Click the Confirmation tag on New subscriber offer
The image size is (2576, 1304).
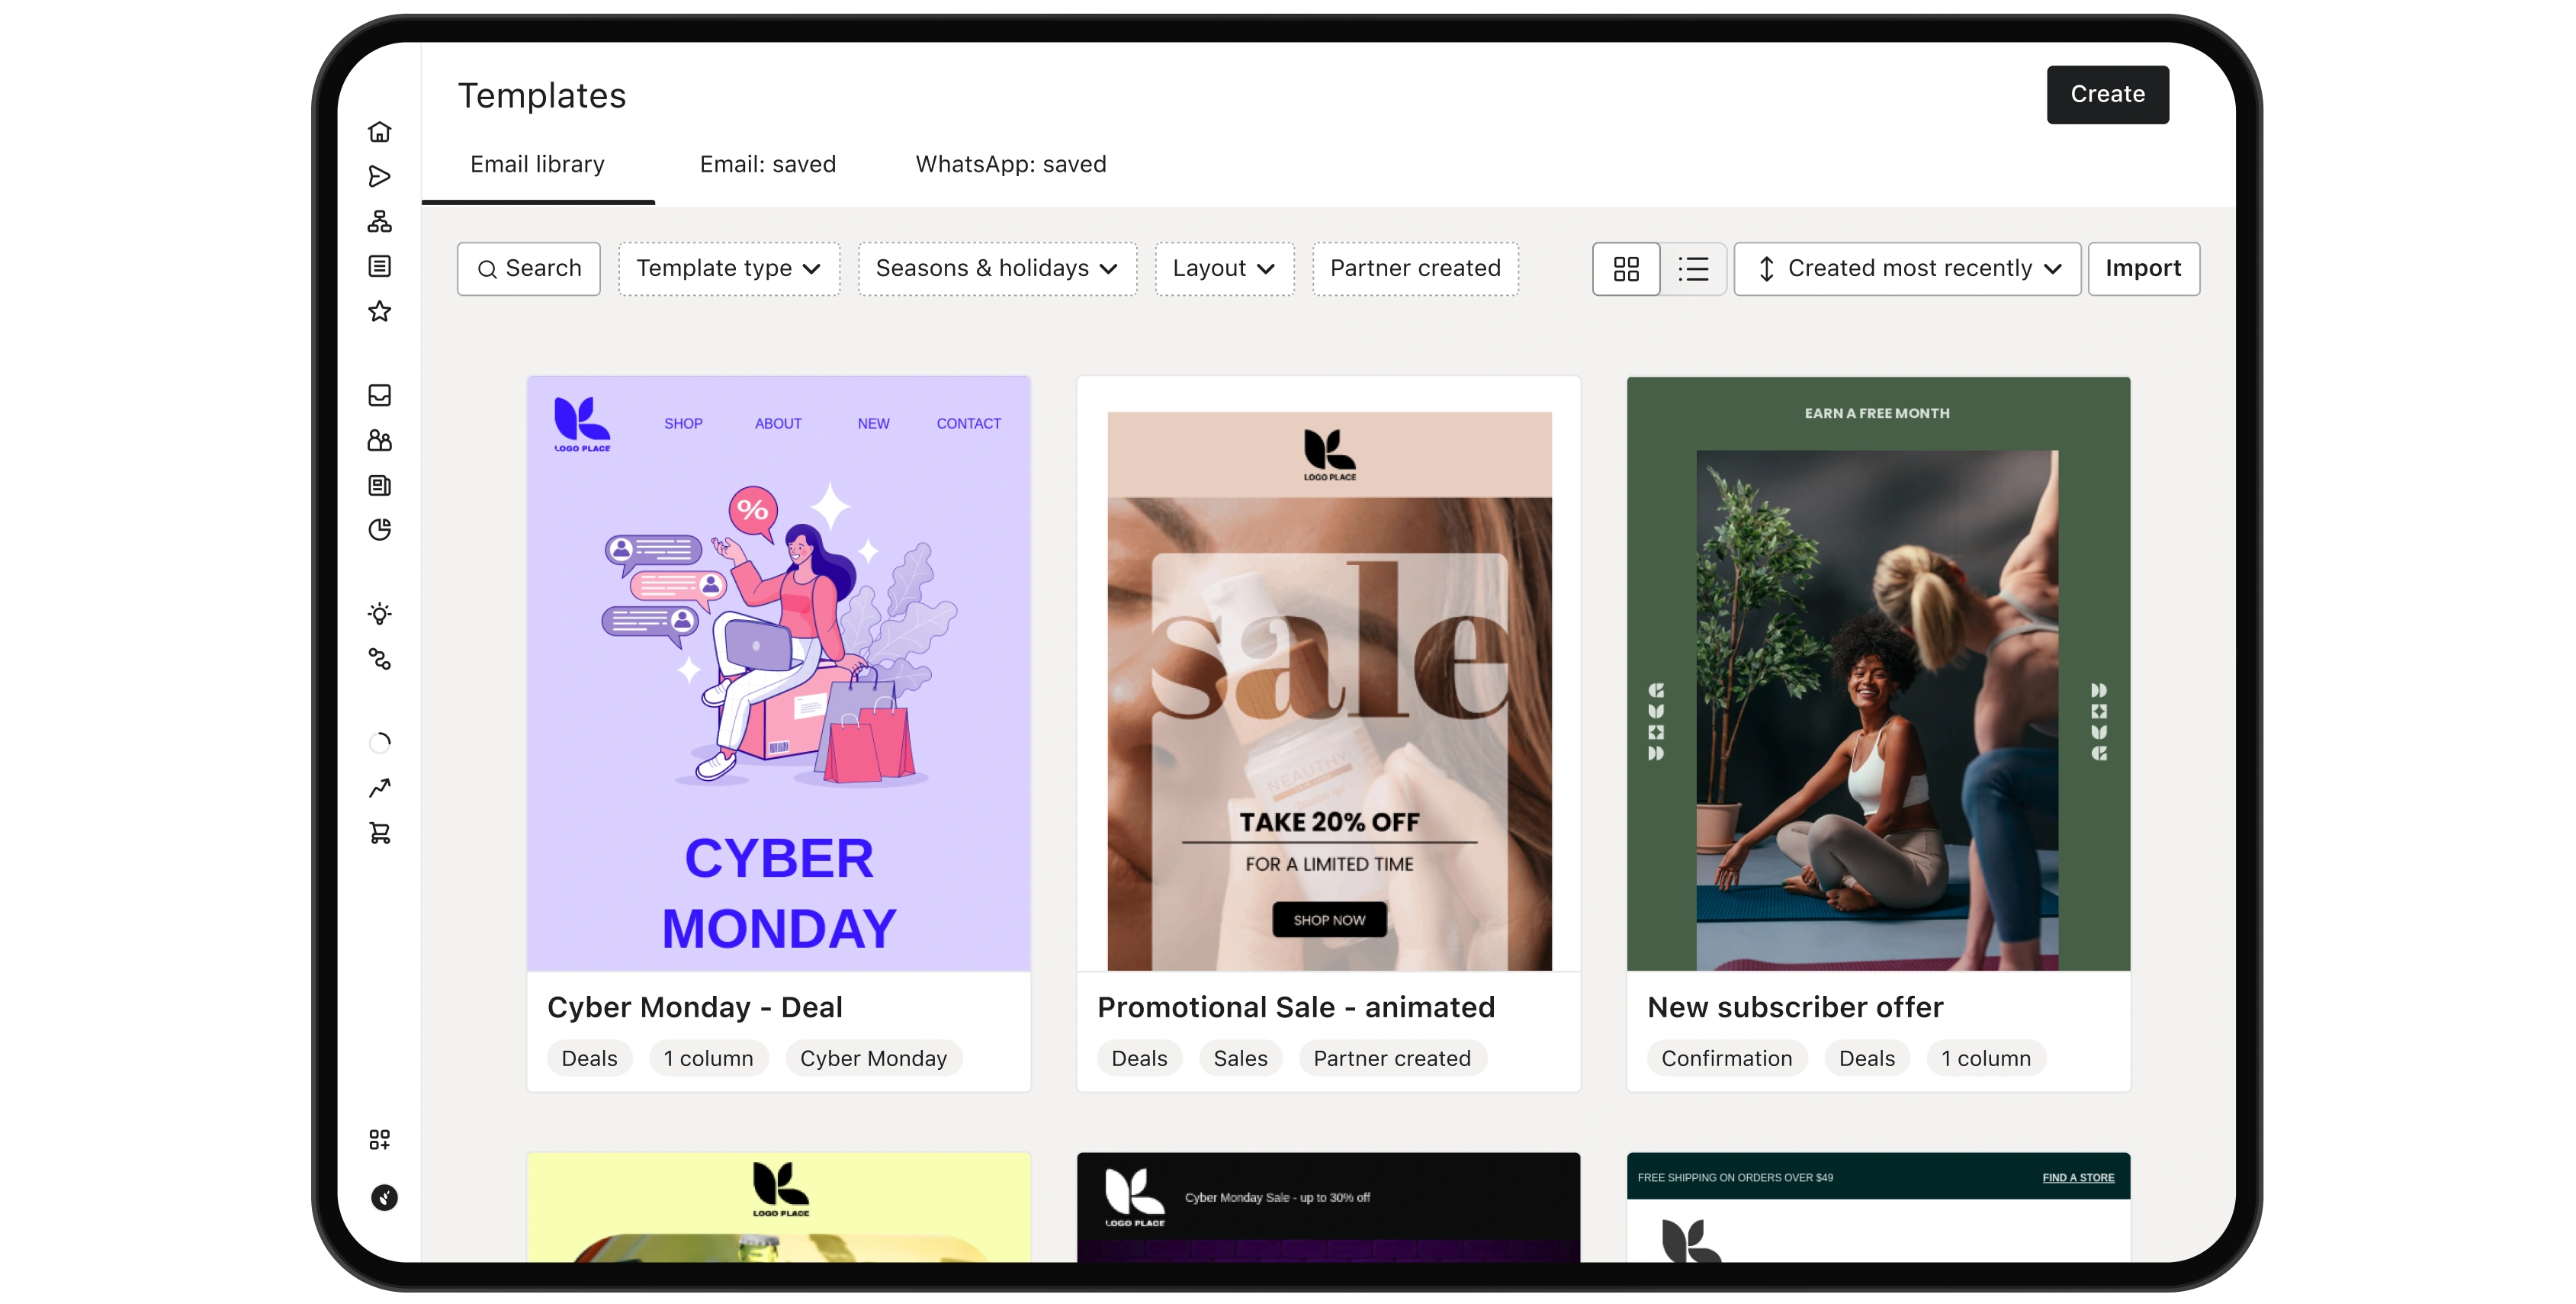click(x=1726, y=1058)
